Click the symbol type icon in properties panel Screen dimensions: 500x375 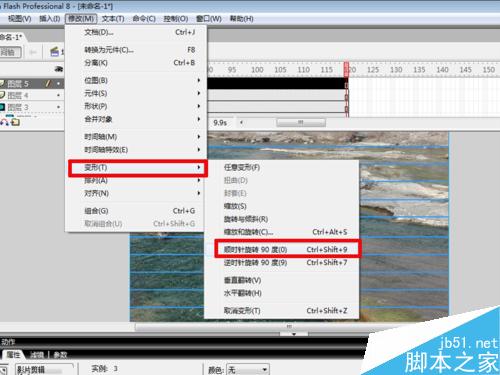click(3, 370)
